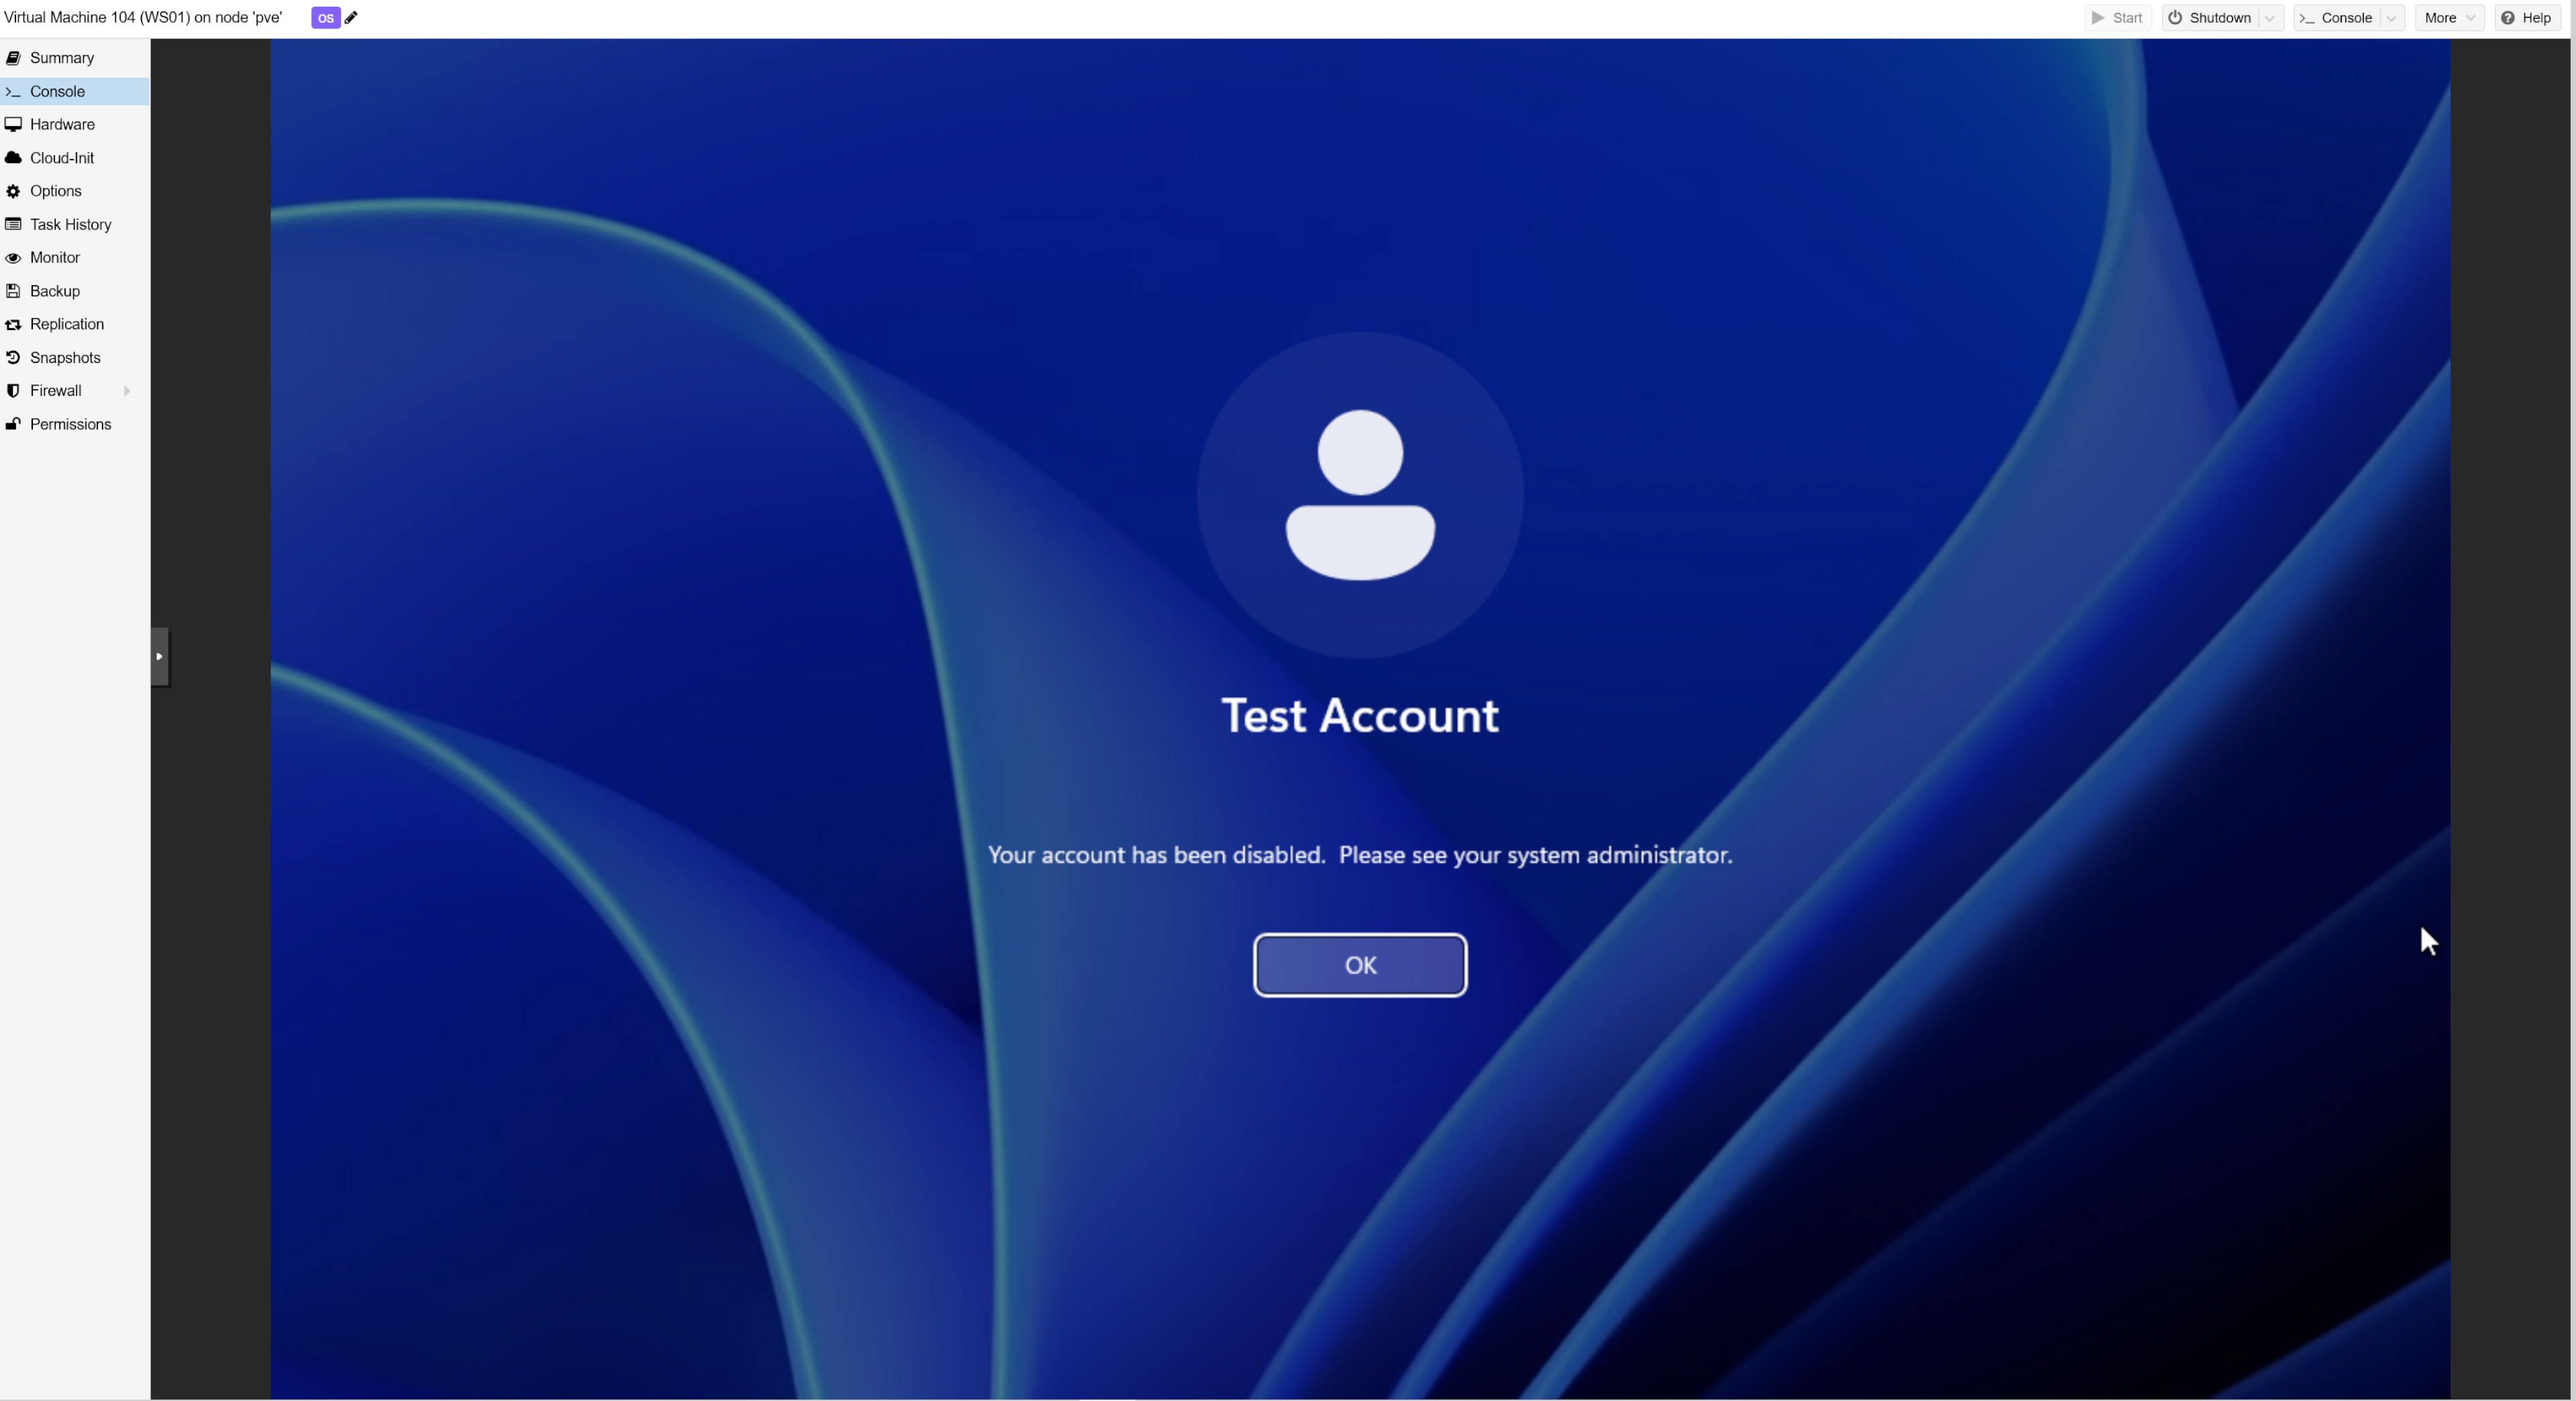The width and height of the screenshot is (2576, 1401).
Task: Click the Shutdown button
Action: click(x=2210, y=18)
